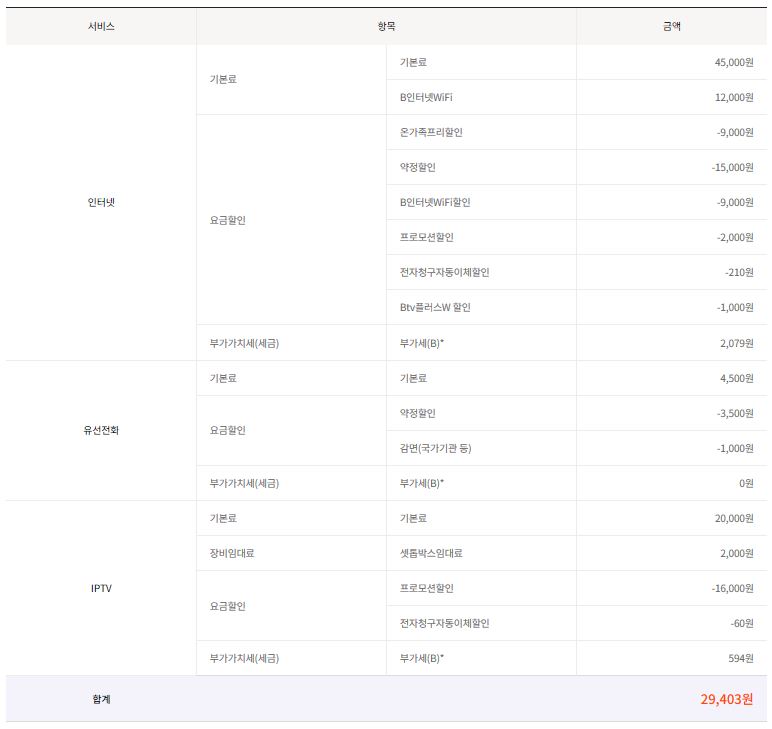Select the 셋톱박스임대료 item
The image size is (772, 729).
tap(430, 553)
